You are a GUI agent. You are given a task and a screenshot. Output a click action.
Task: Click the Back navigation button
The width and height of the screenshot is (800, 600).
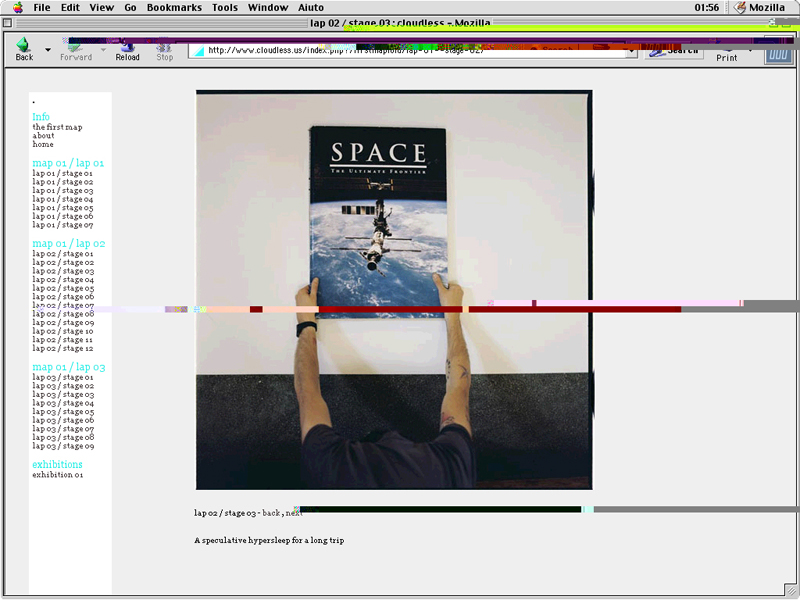click(24, 49)
